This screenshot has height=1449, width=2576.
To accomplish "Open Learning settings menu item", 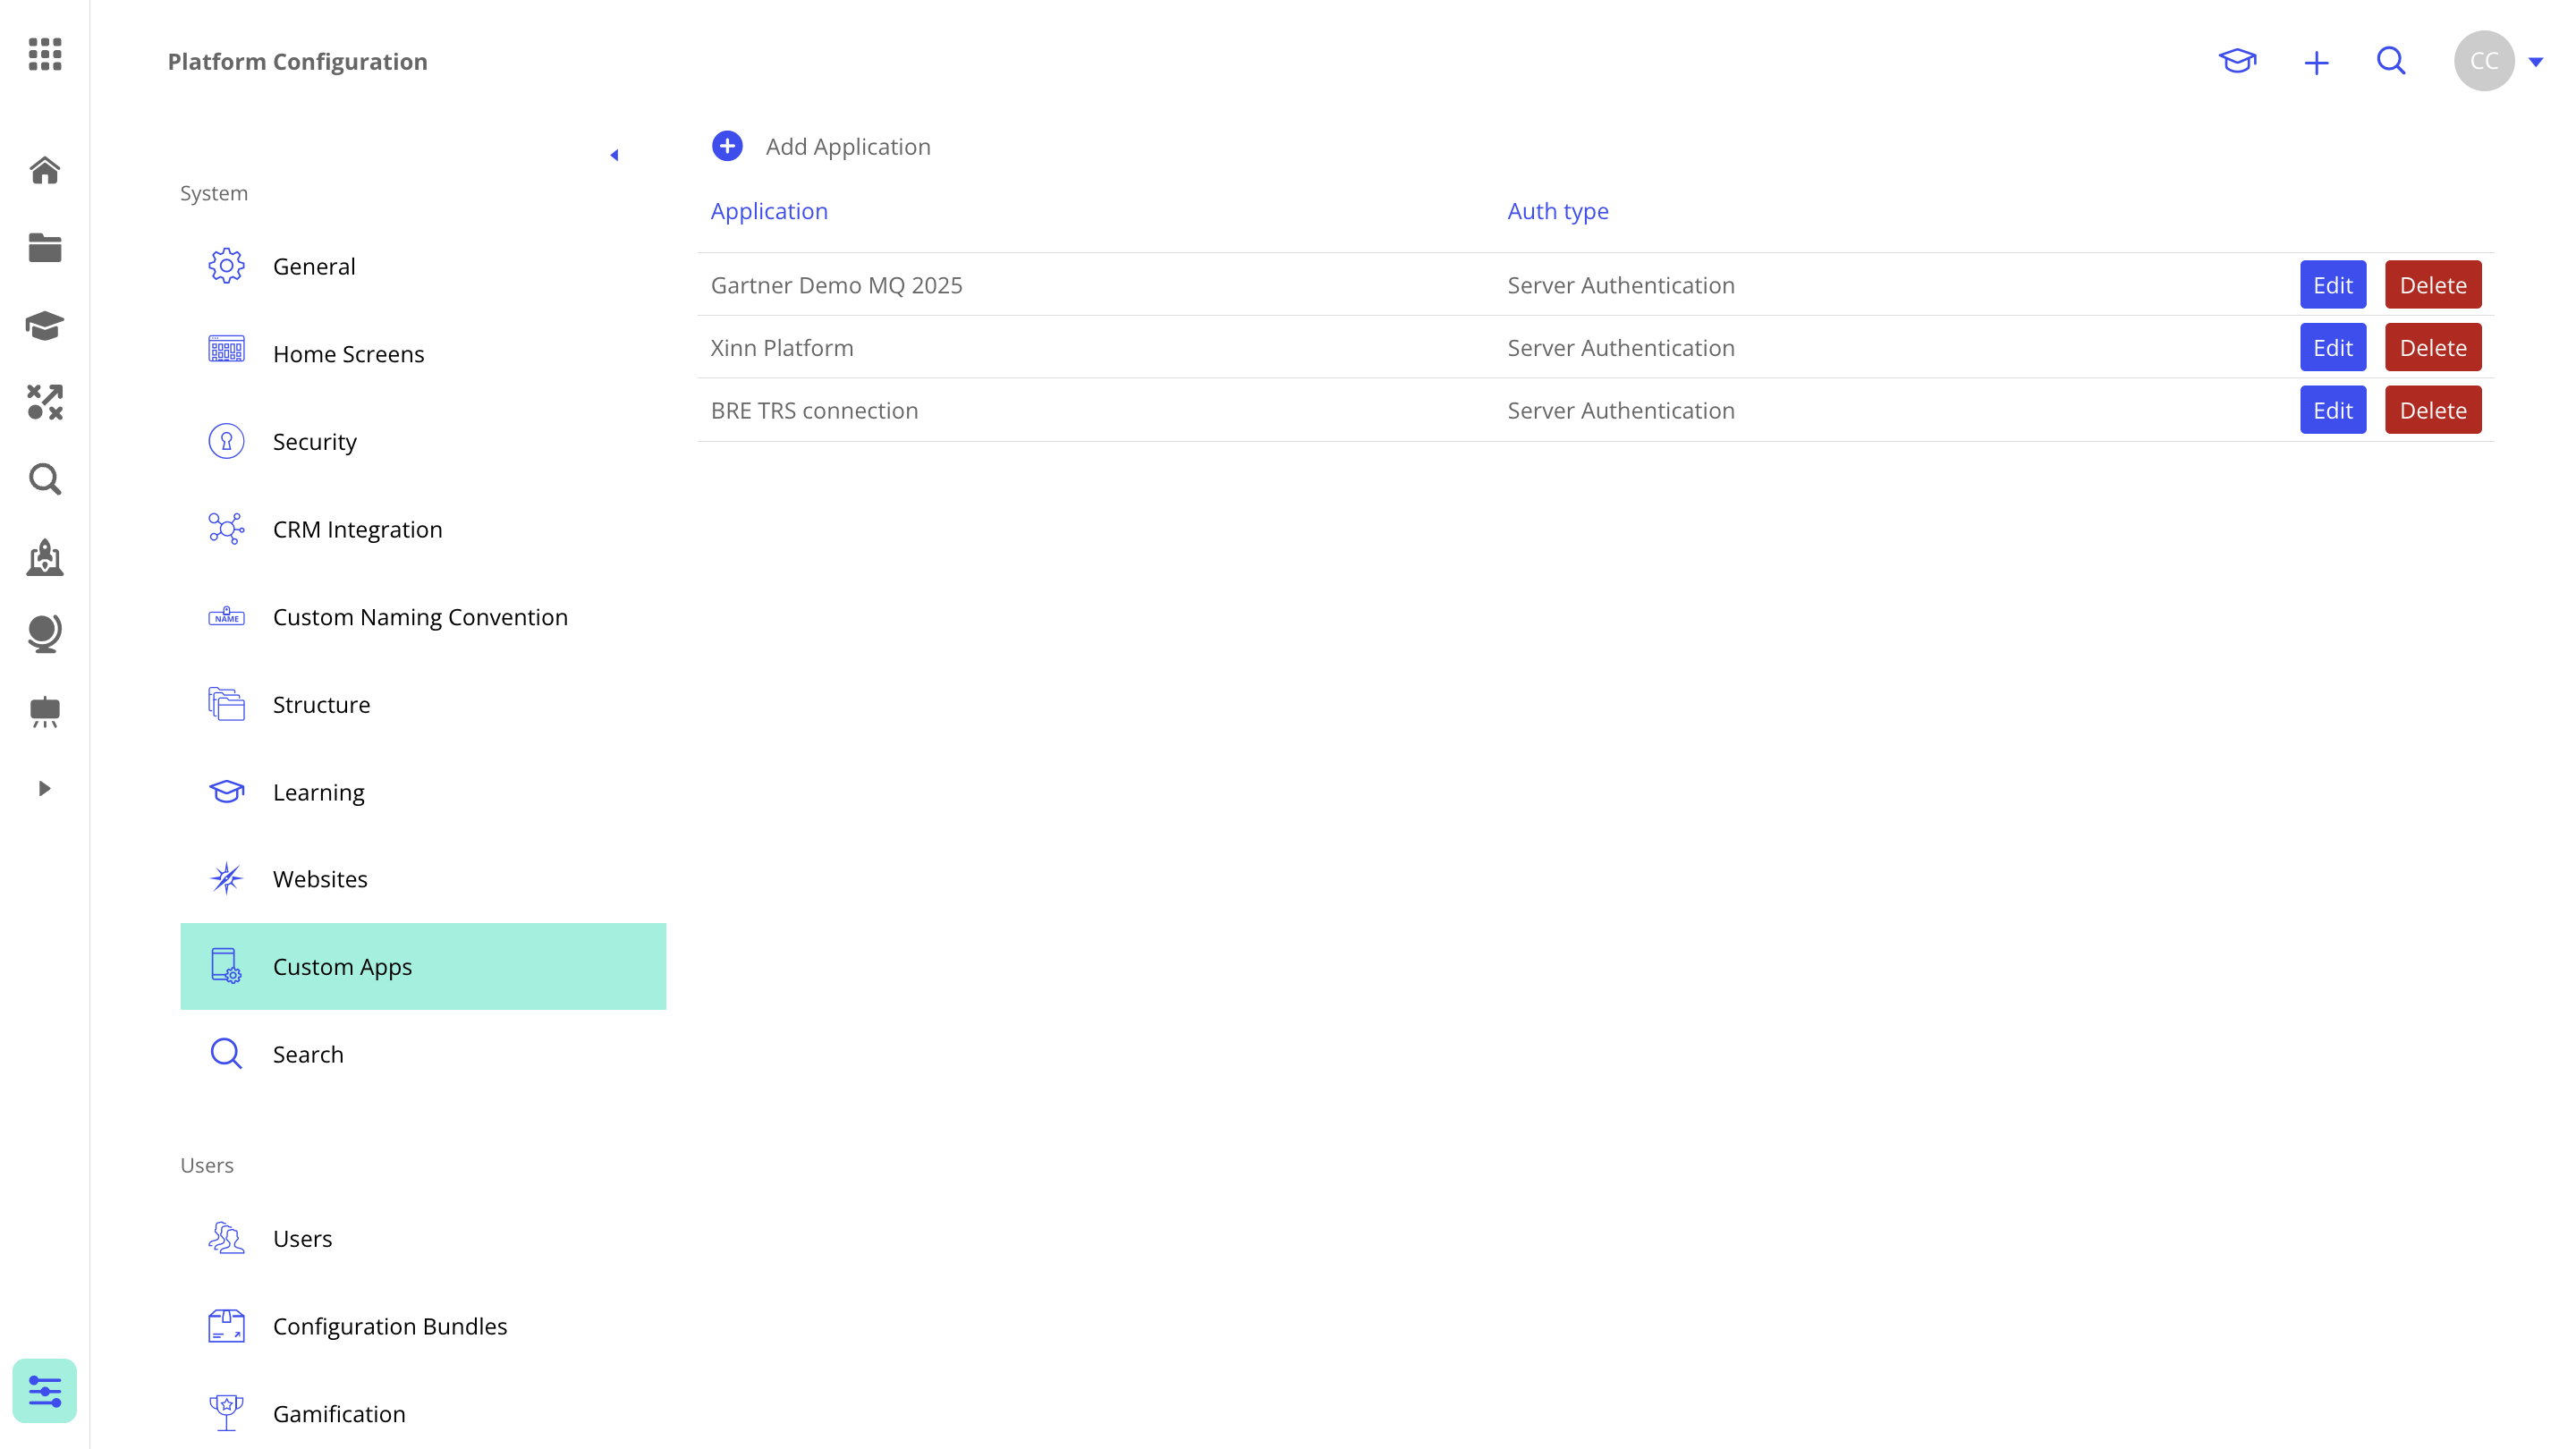I will coord(423,792).
